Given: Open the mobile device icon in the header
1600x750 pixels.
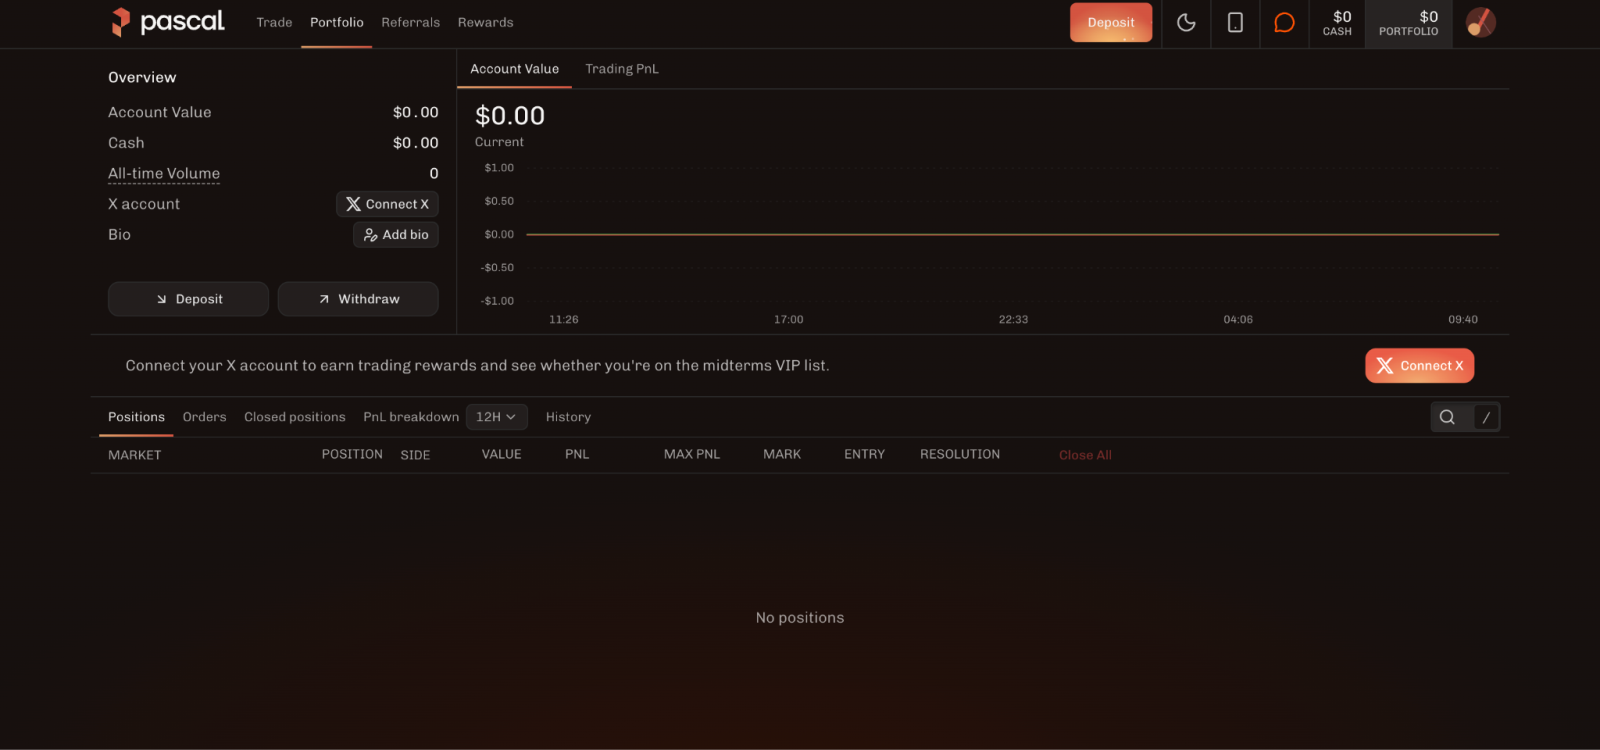Looking at the screenshot, I should (1235, 23).
